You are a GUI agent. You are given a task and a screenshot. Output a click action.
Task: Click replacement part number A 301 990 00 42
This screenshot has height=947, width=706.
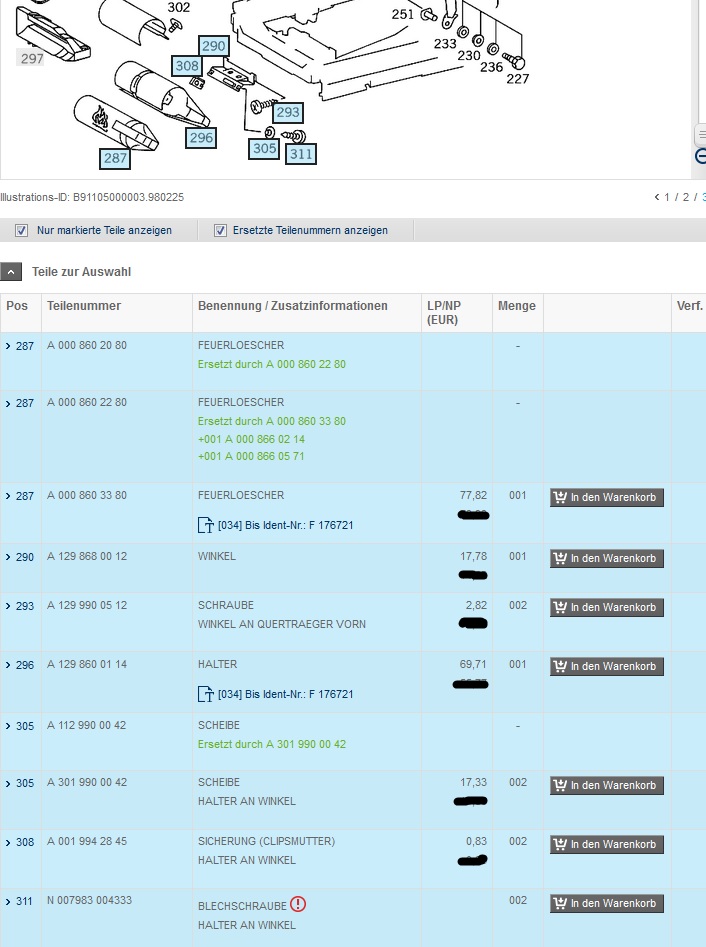(x=306, y=744)
